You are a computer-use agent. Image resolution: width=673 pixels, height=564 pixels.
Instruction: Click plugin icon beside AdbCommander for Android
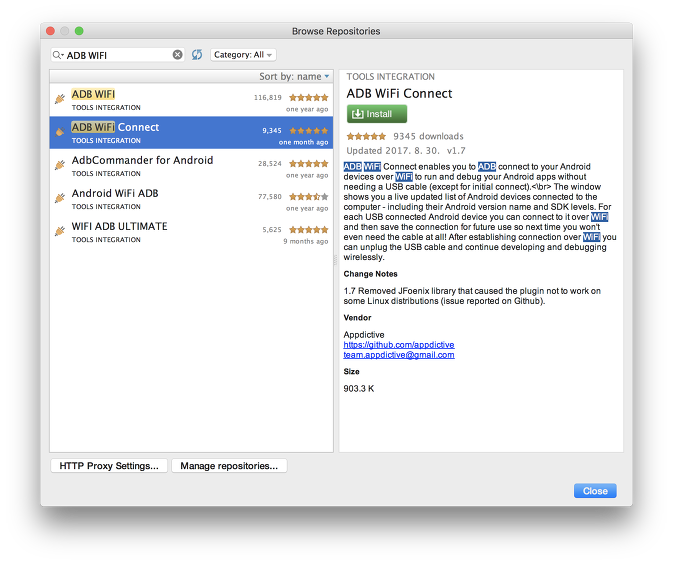point(60,165)
